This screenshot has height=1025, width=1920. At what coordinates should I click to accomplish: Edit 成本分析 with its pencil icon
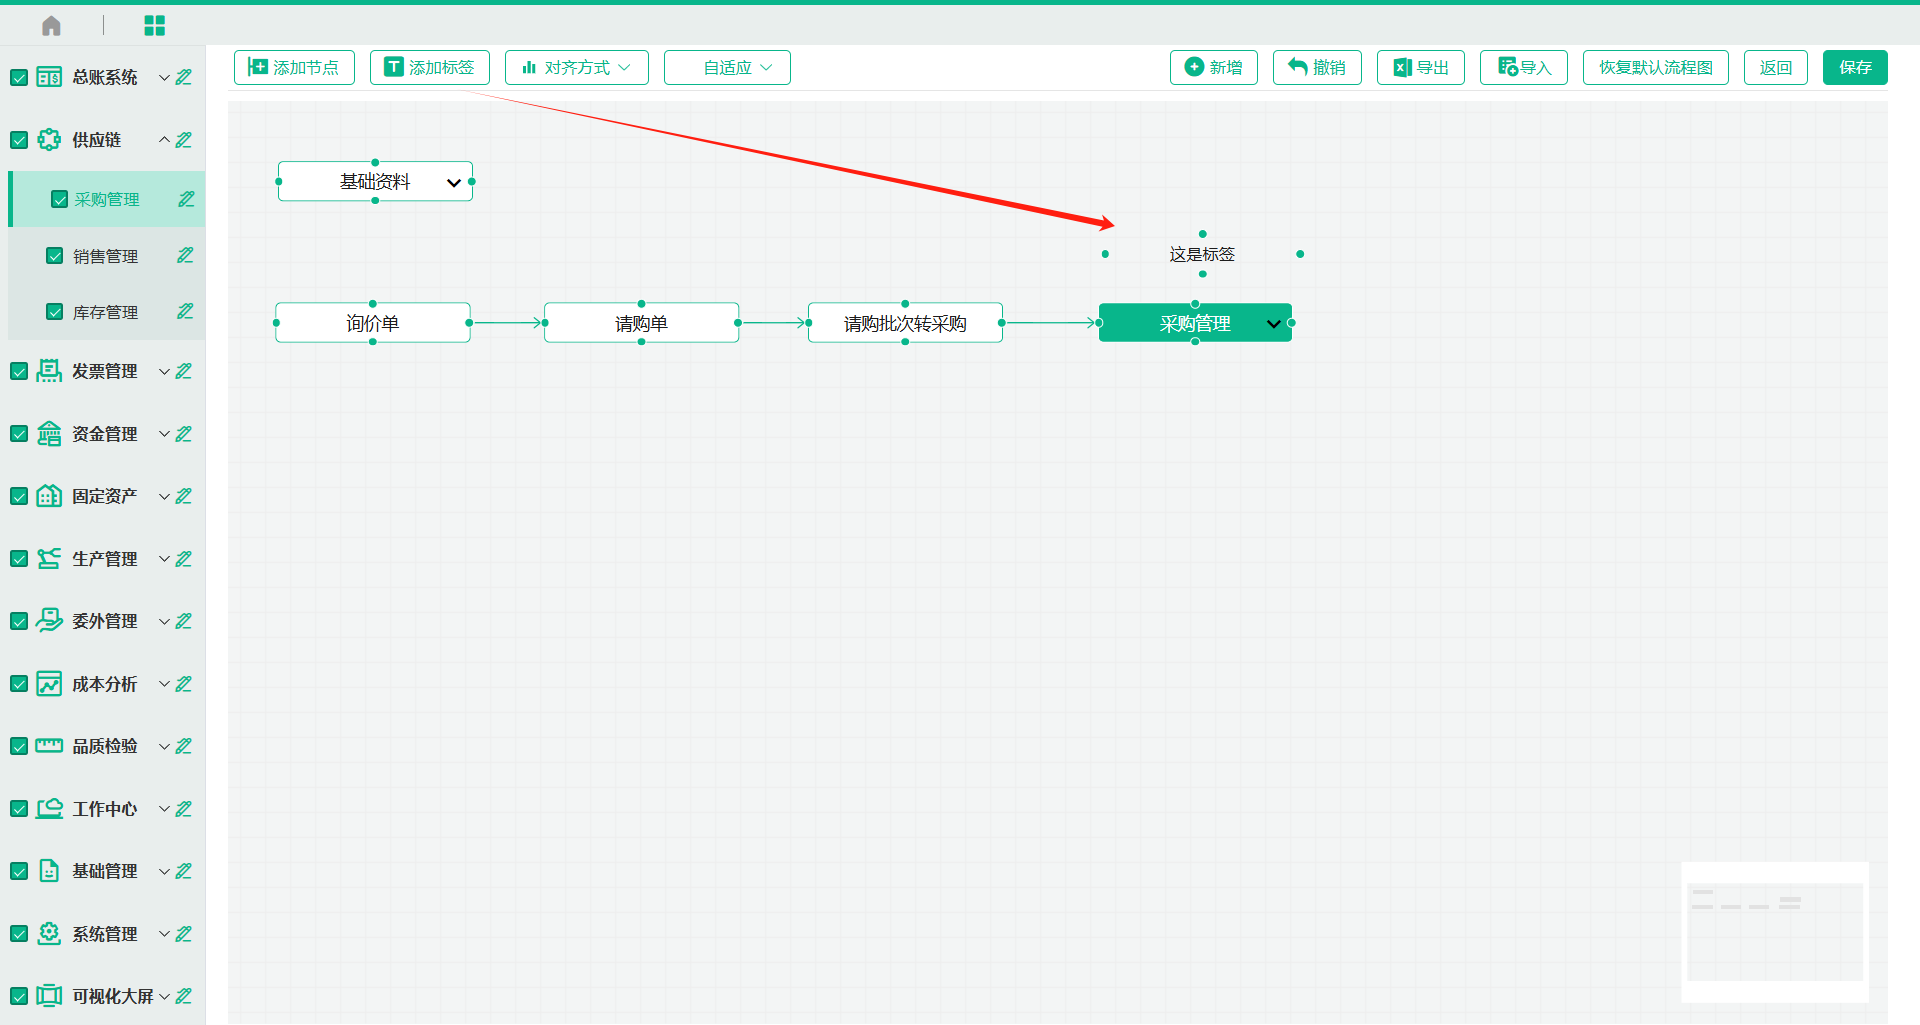click(x=184, y=684)
